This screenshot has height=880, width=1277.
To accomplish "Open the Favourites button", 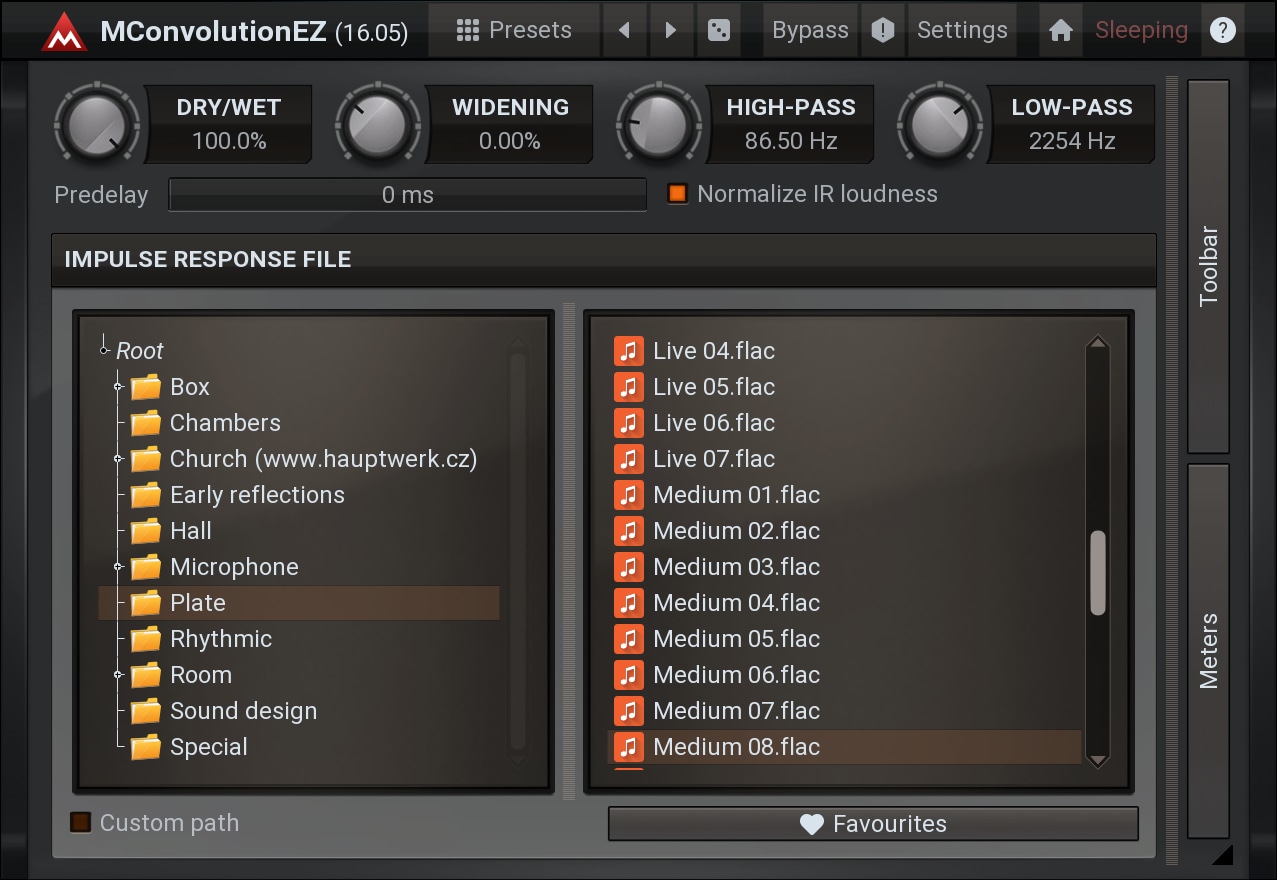I will pyautogui.click(x=873, y=824).
